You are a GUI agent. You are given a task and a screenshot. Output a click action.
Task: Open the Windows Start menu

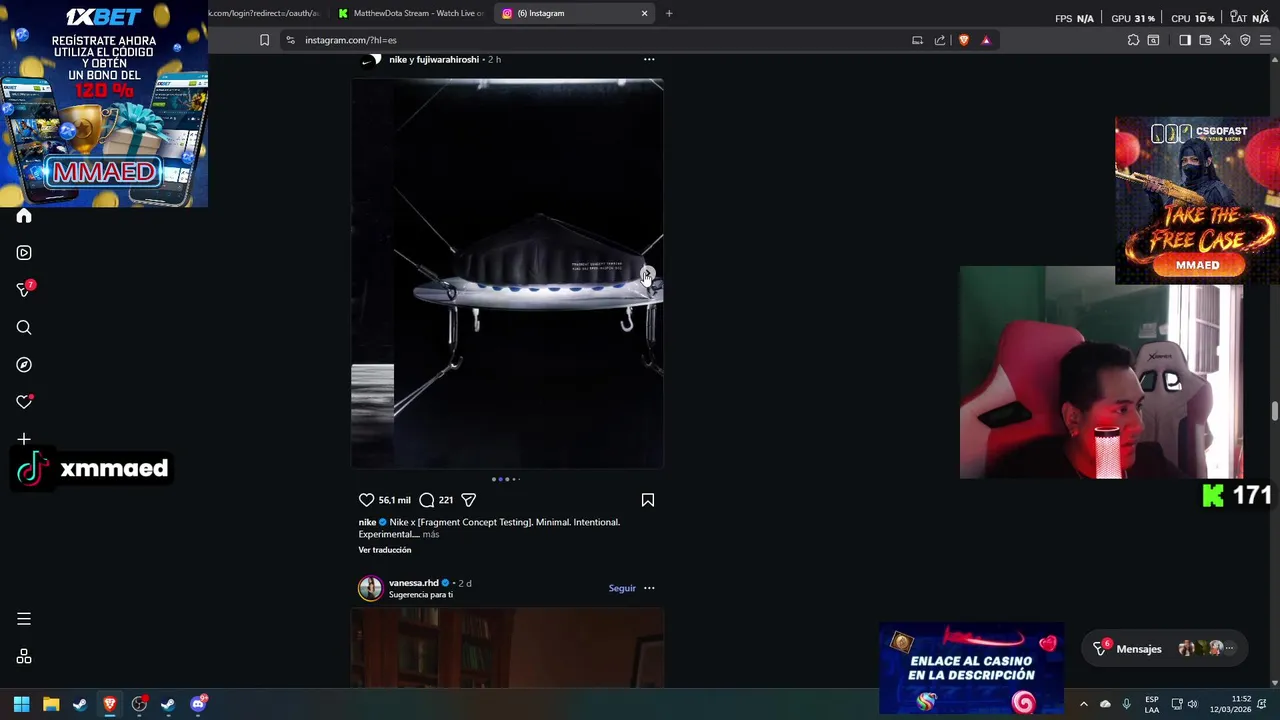[21, 704]
